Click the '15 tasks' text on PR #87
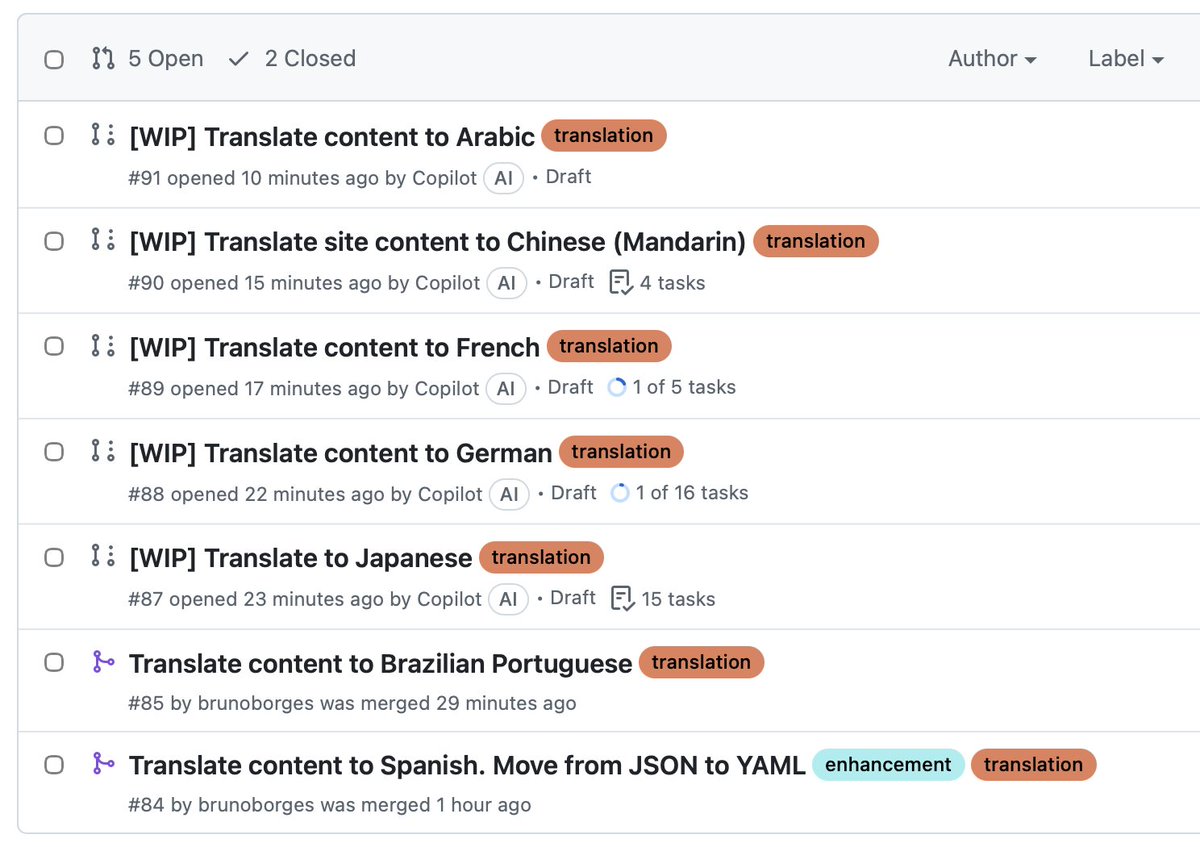The height and width of the screenshot is (847, 1200). (x=678, y=600)
